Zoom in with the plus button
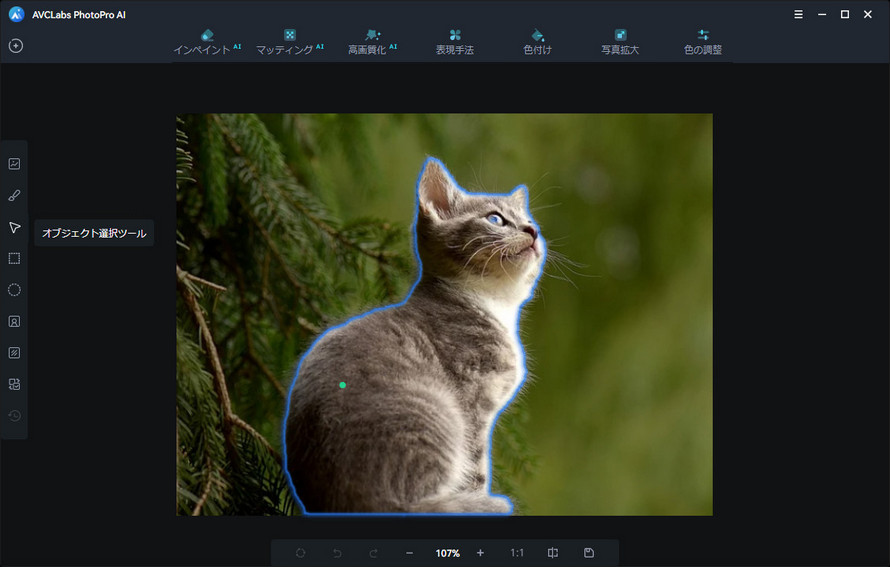The width and height of the screenshot is (890, 567). pos(480,553)
